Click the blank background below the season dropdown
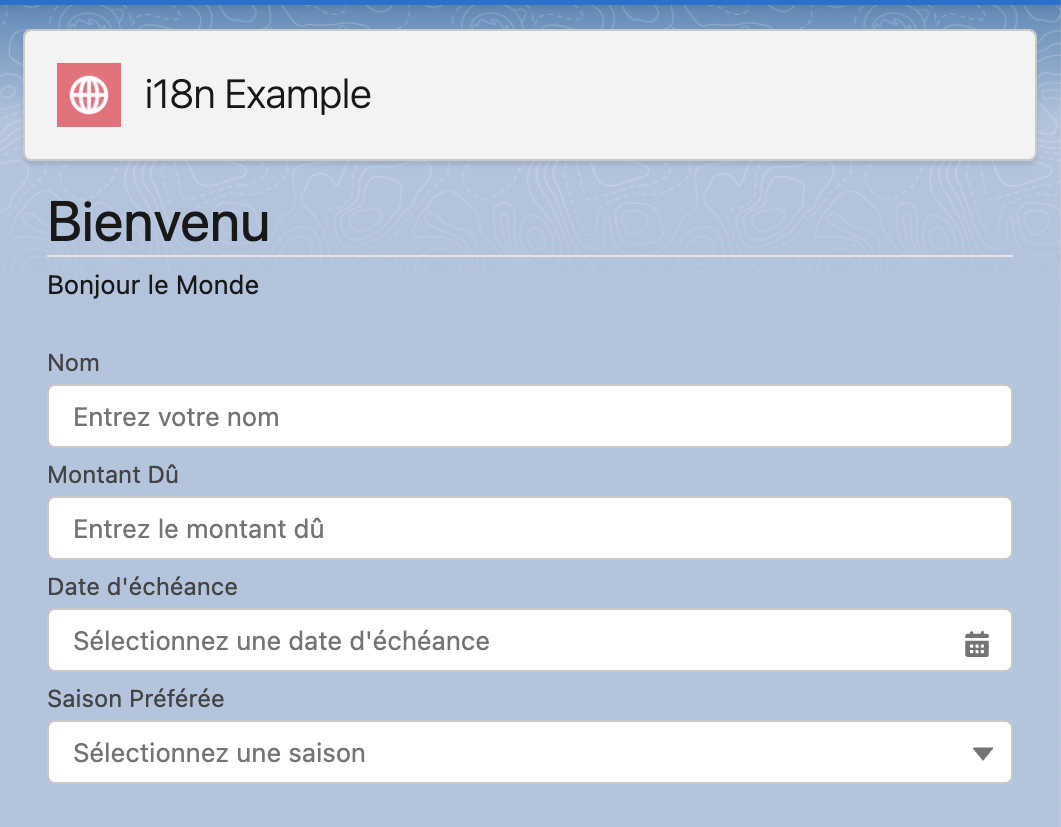 click(530, 806)
